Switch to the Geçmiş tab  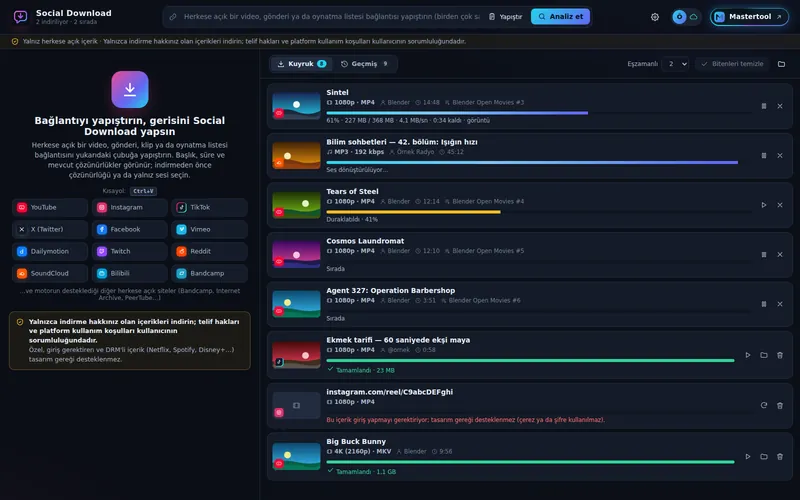point(364,64)
